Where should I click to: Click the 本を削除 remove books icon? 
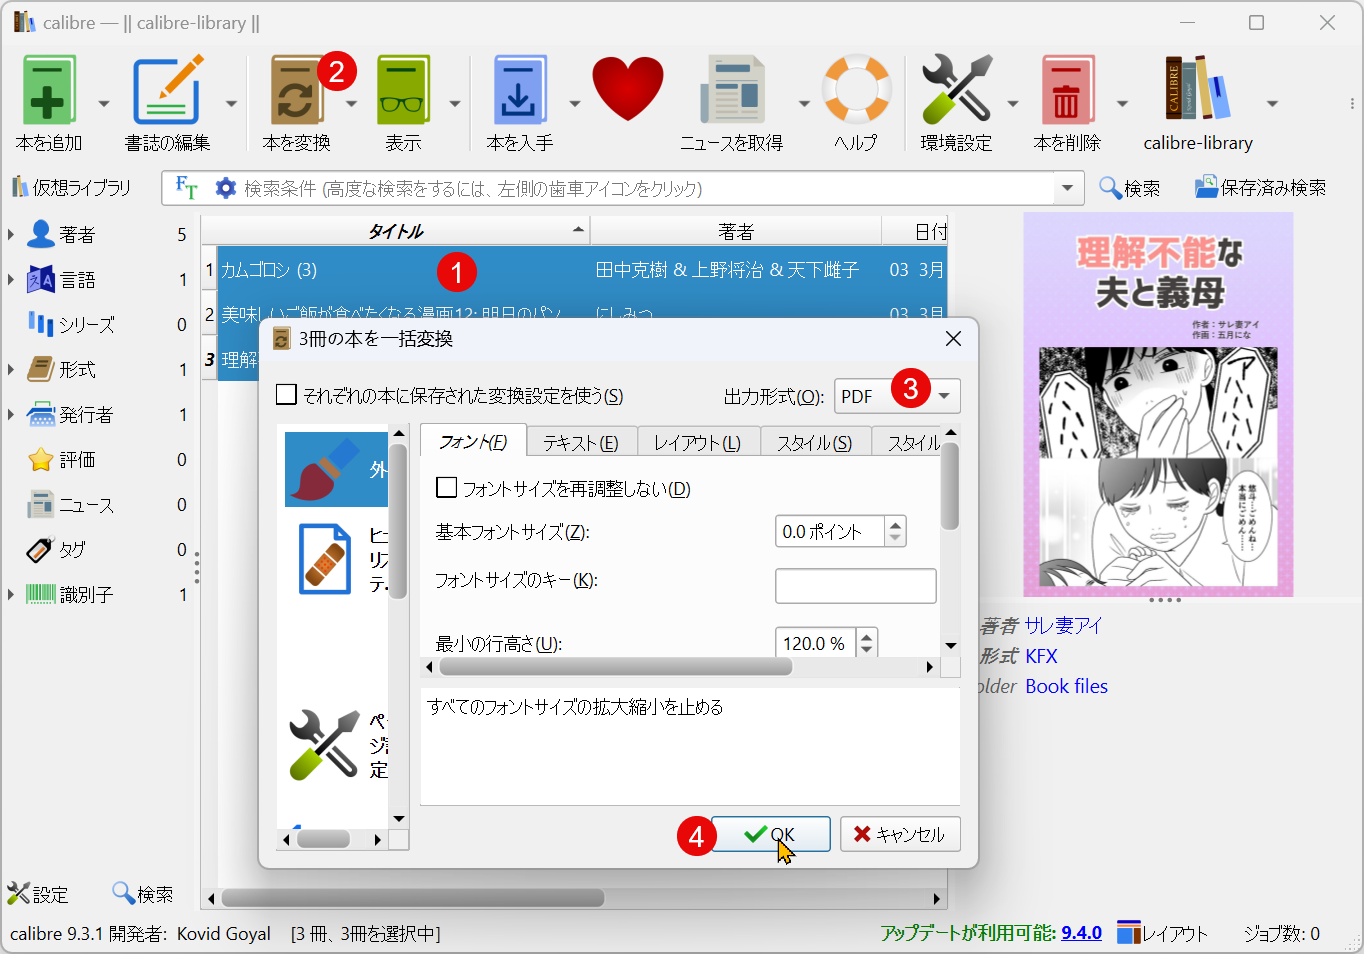(1067, 90)
